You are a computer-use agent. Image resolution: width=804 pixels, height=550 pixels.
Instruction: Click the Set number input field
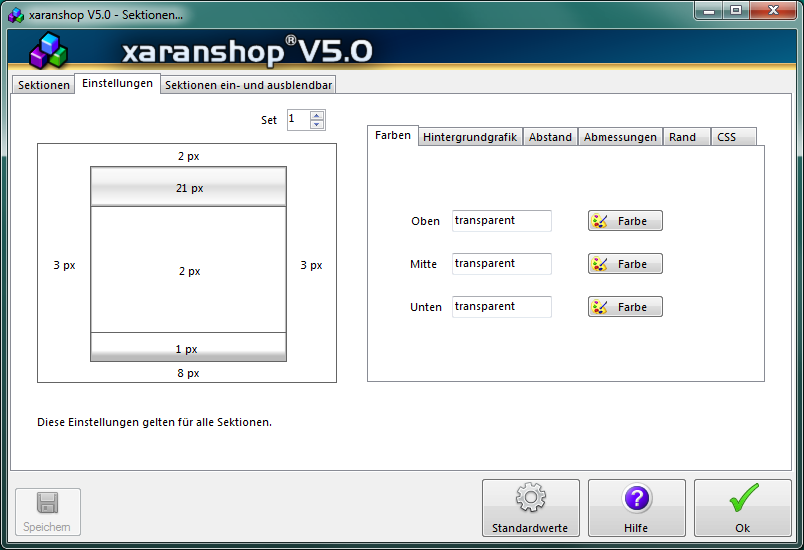(x=299, y=120)
